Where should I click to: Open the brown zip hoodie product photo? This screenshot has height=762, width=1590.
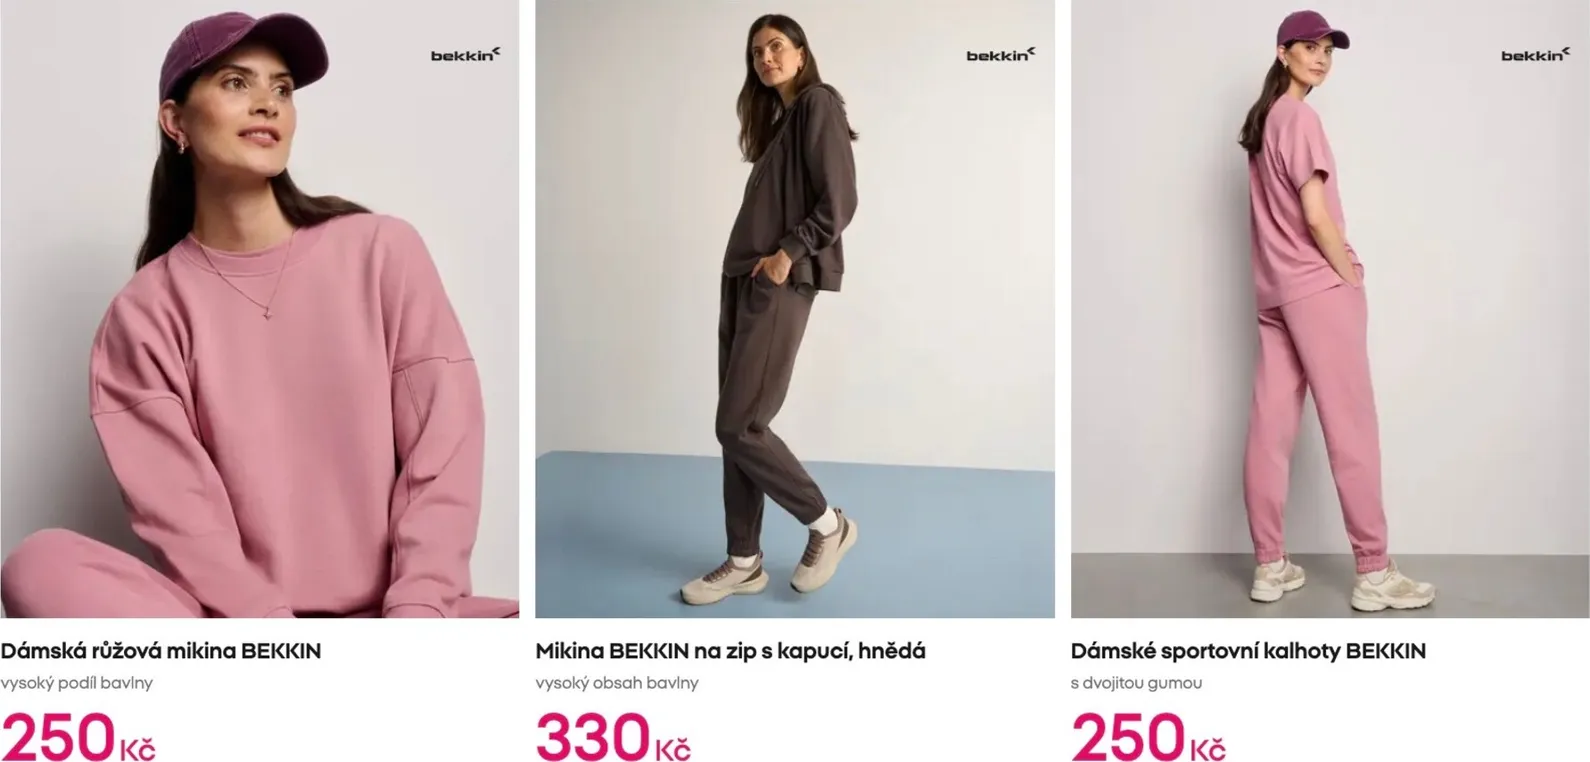tap(795, 309)
